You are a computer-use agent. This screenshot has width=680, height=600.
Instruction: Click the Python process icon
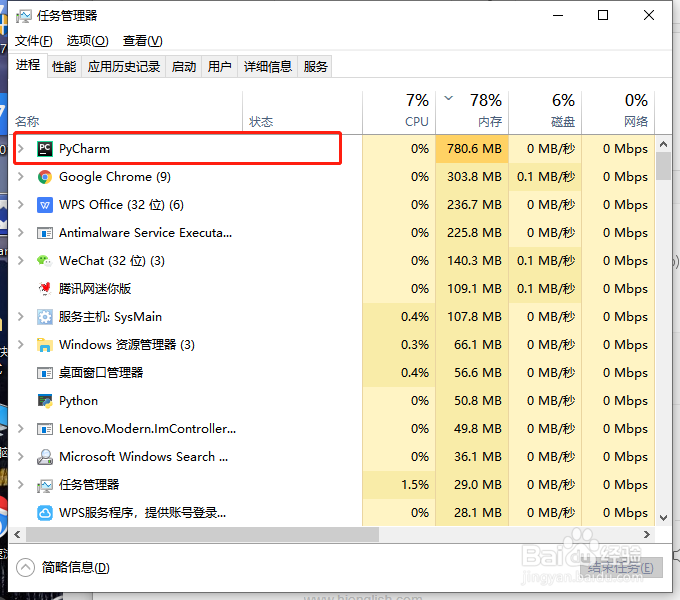click(45, 401)
